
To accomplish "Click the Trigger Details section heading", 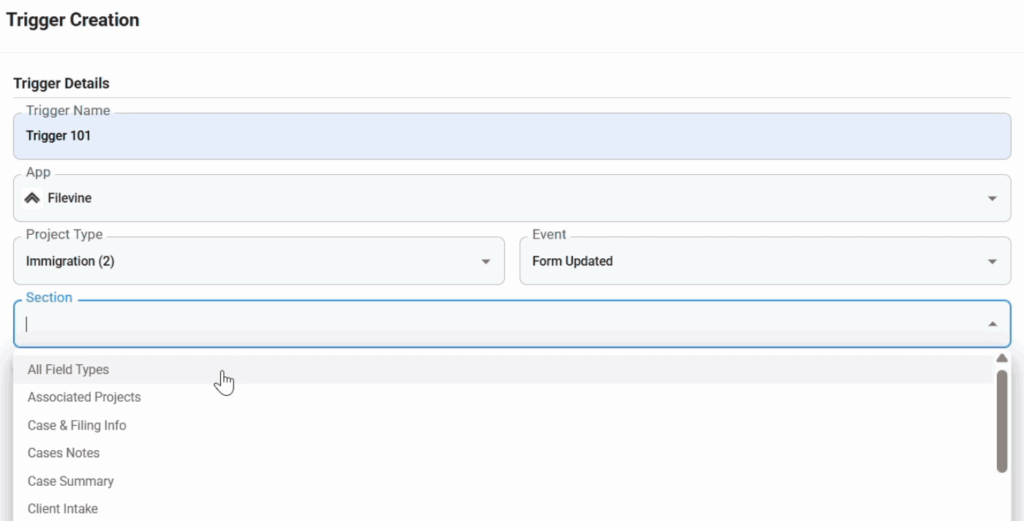I will 61,84.
